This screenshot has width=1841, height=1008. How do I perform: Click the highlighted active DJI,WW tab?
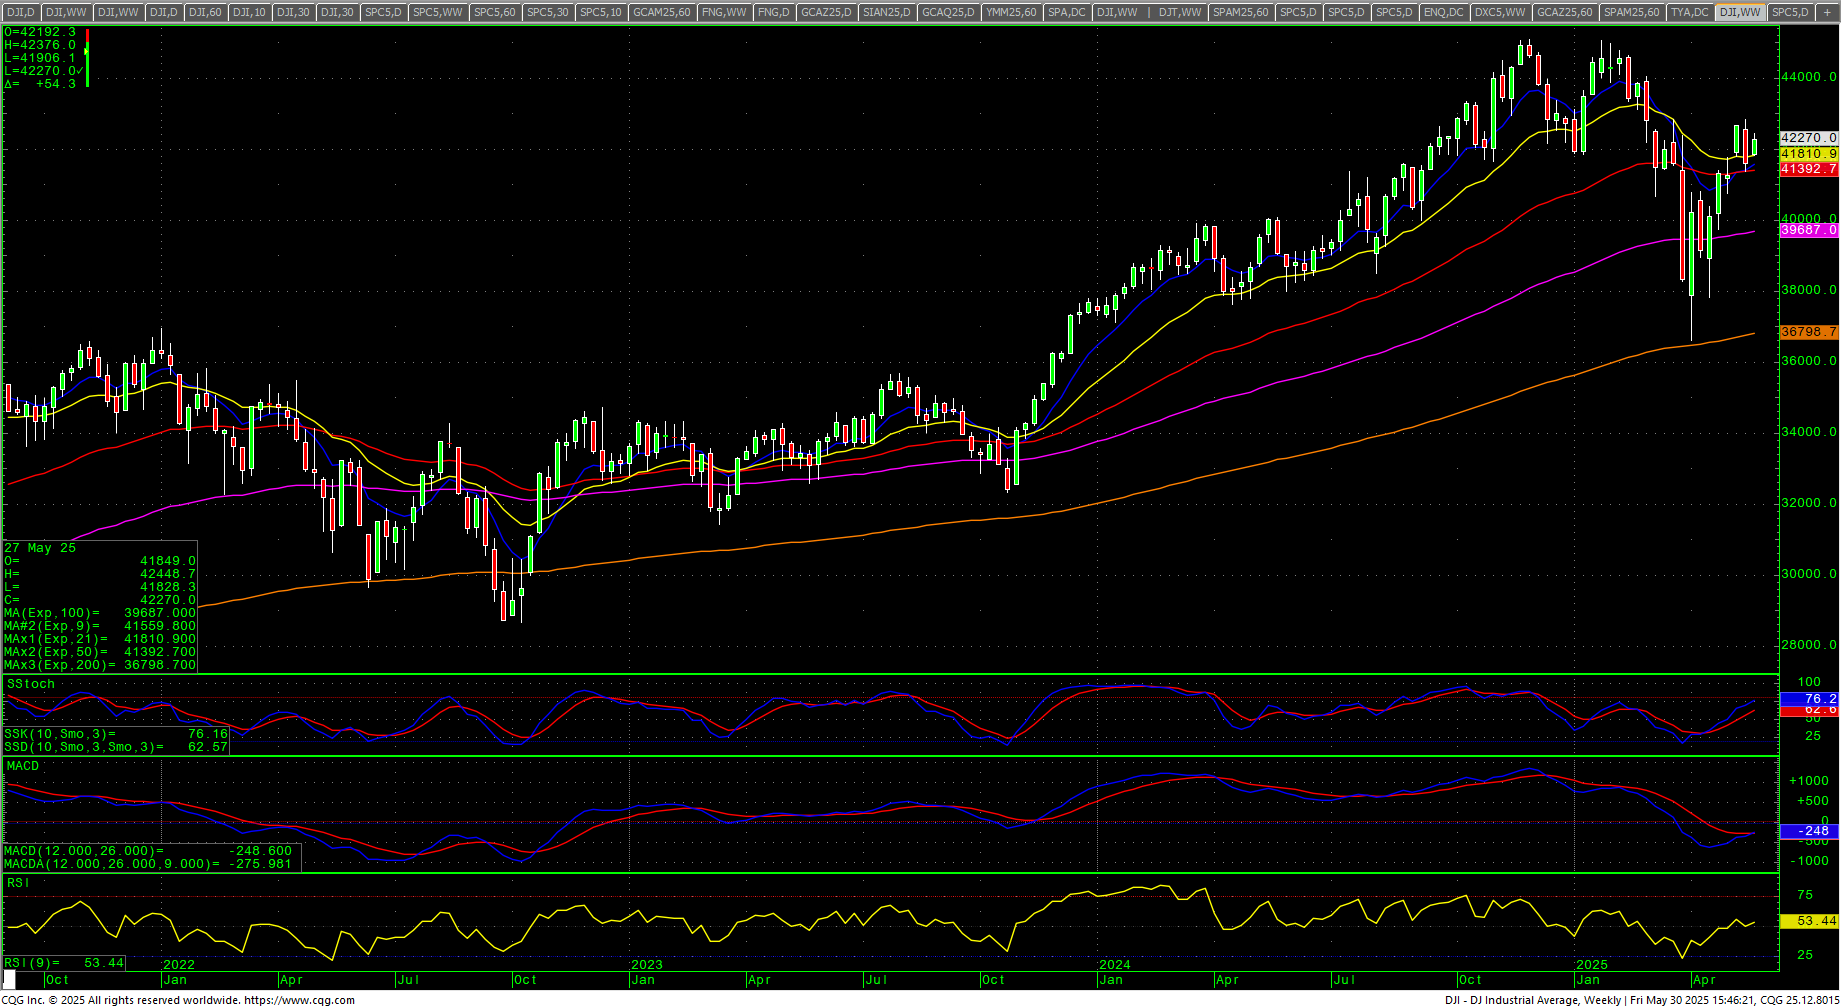[1740, 12]
